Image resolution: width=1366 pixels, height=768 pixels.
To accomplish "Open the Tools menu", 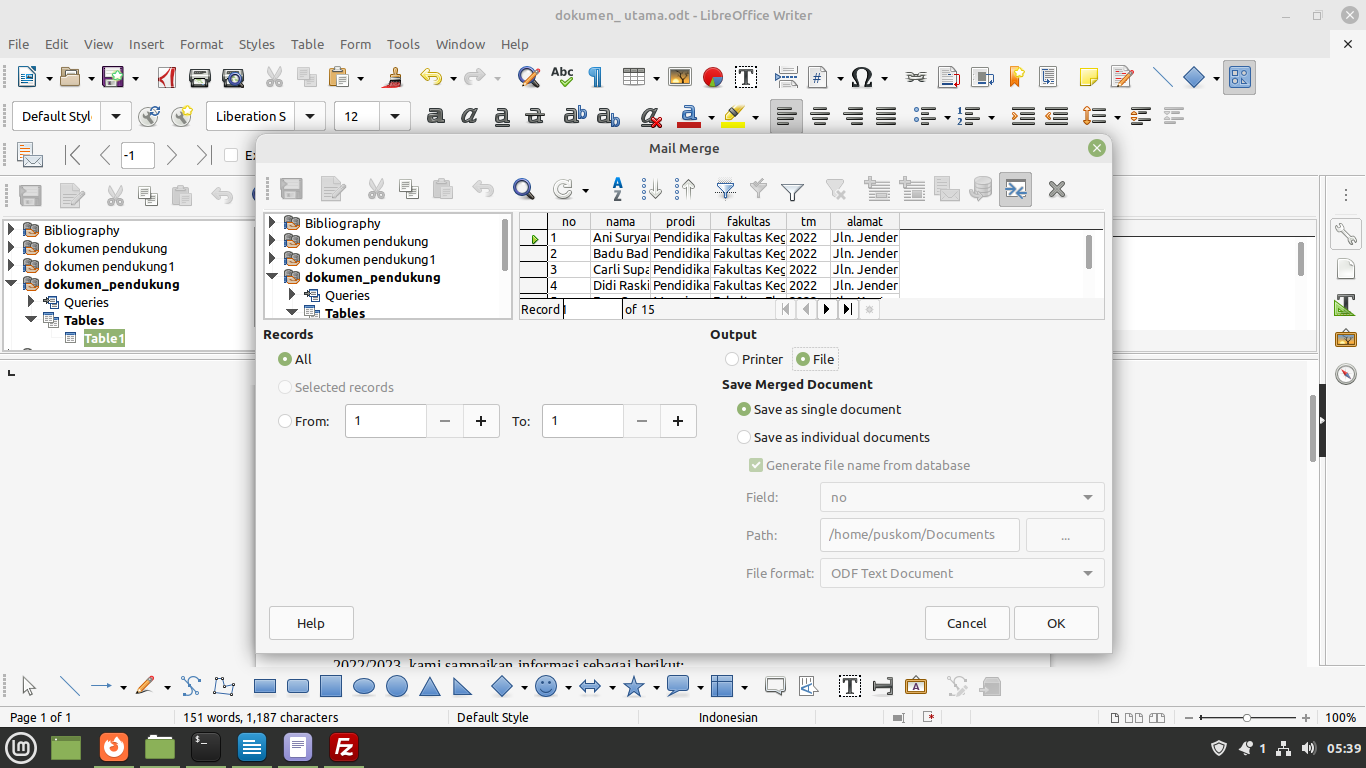I will click(403, 44).
